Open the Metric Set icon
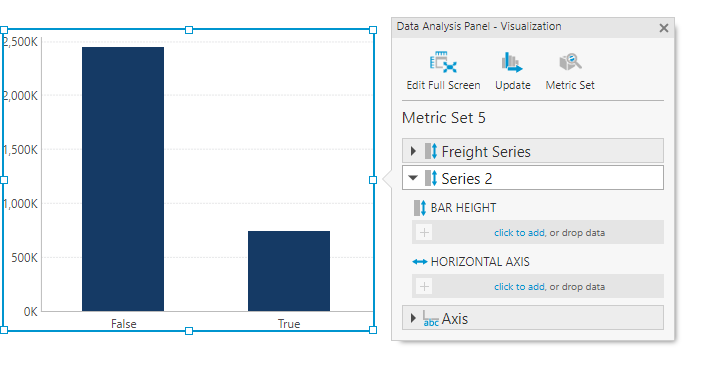Image resolution: width=703 pixels, height=375 pixels. [570, 62]
